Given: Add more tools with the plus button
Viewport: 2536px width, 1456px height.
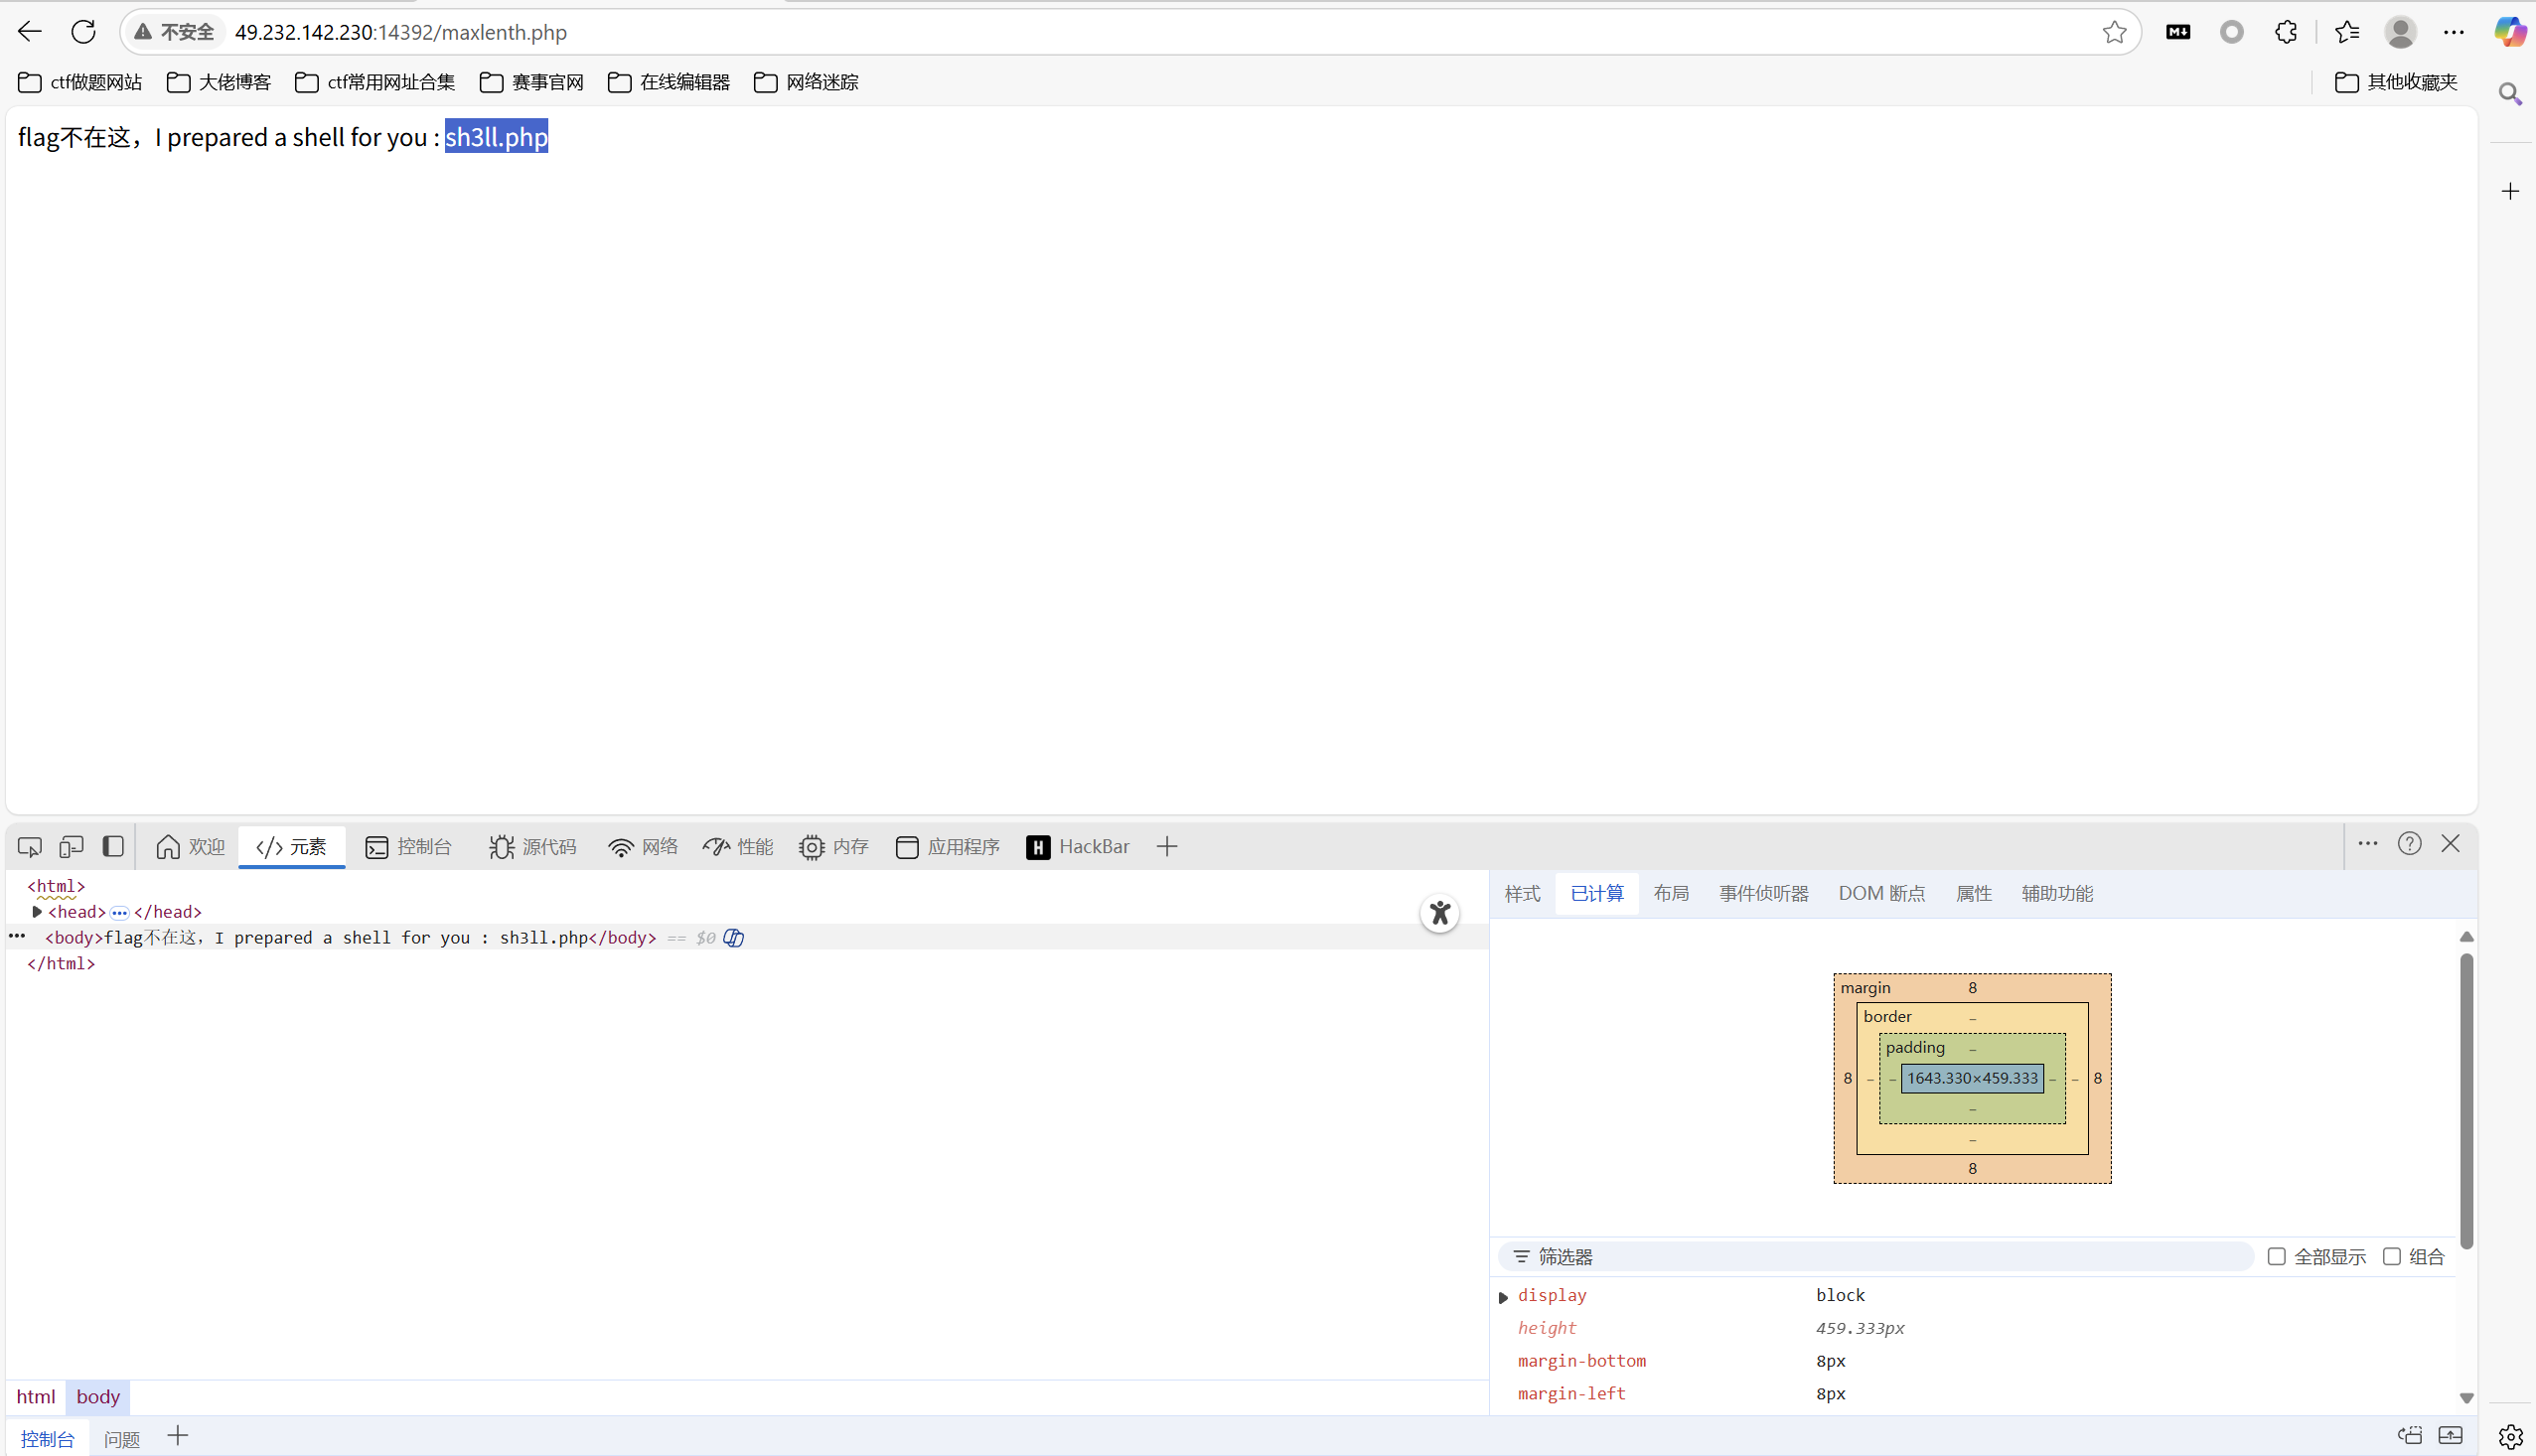Looking at the screenshot, I should (x=1166, y=847).
